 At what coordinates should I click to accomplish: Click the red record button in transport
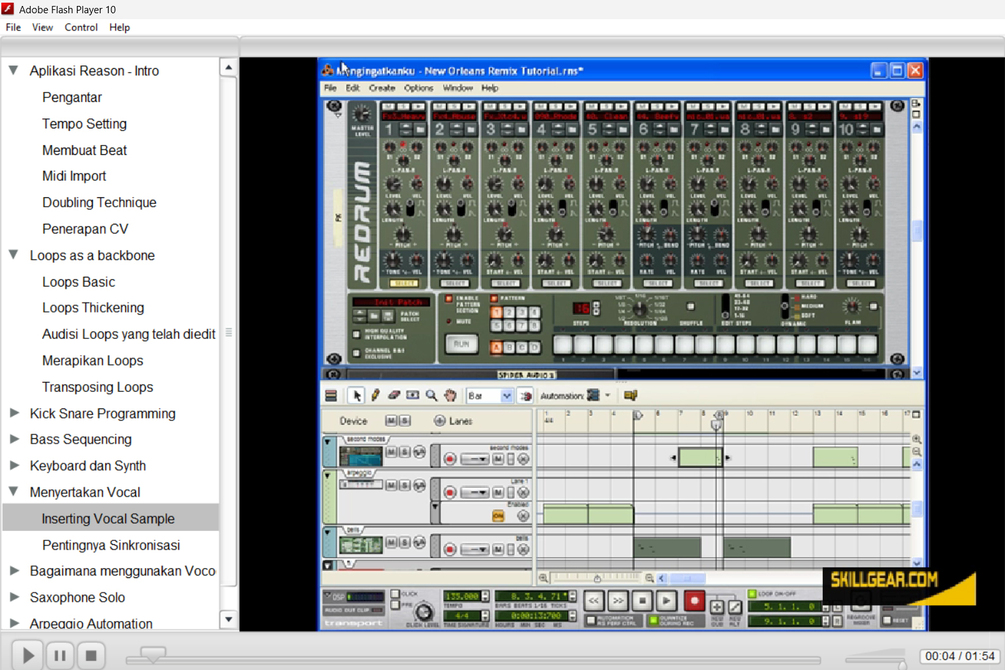694,601
